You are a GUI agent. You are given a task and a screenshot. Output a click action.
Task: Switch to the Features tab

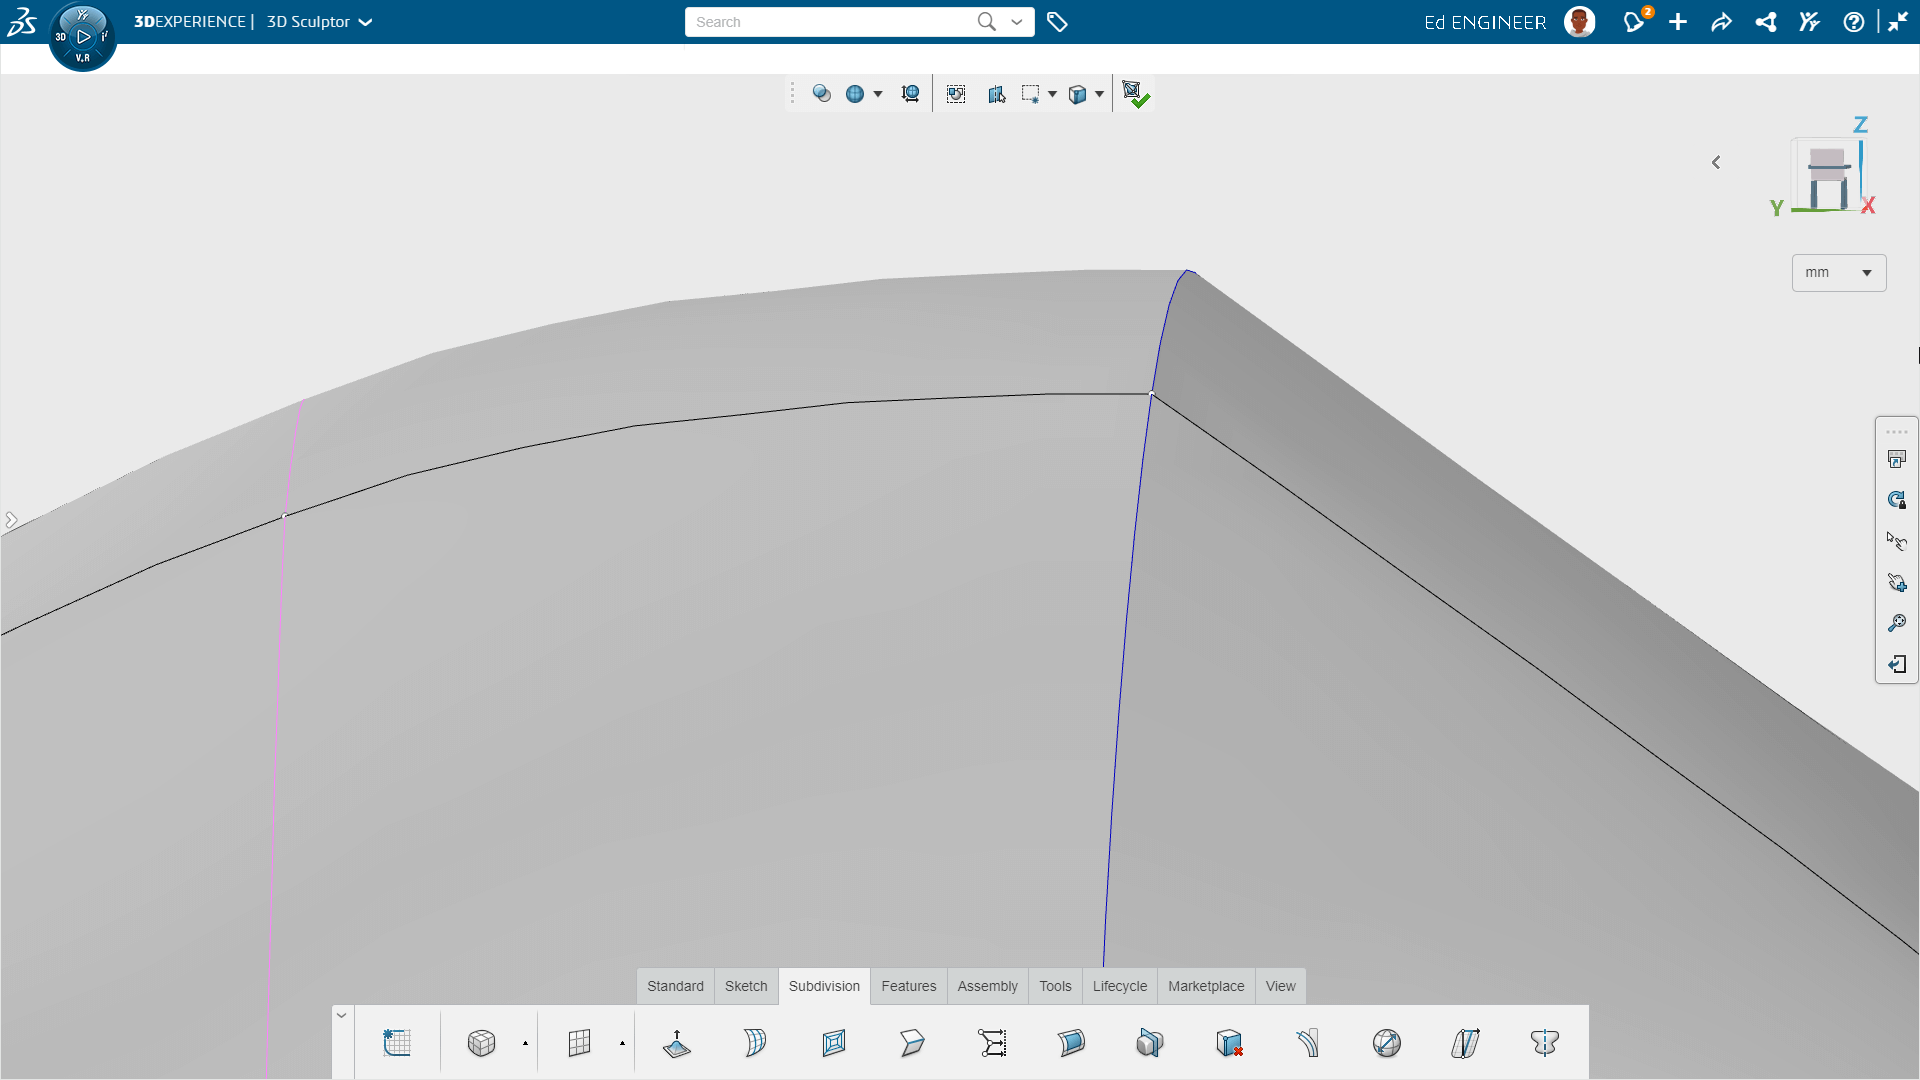908,986
